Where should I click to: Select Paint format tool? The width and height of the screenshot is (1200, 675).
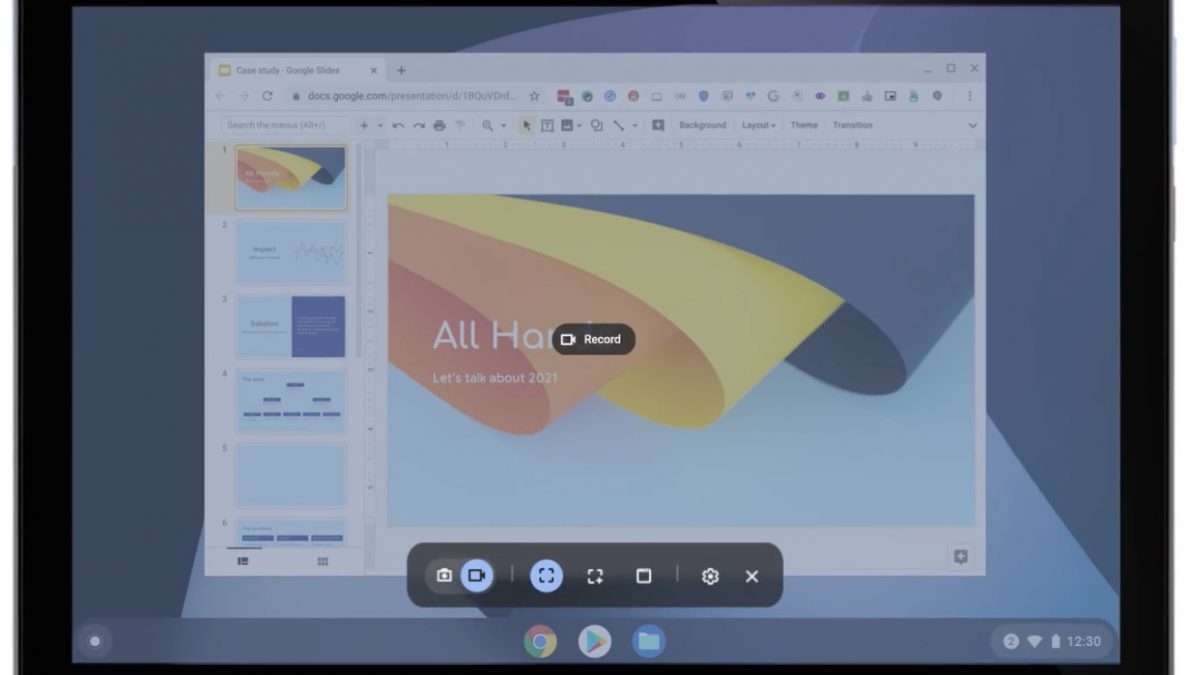(x=460, y=125)
